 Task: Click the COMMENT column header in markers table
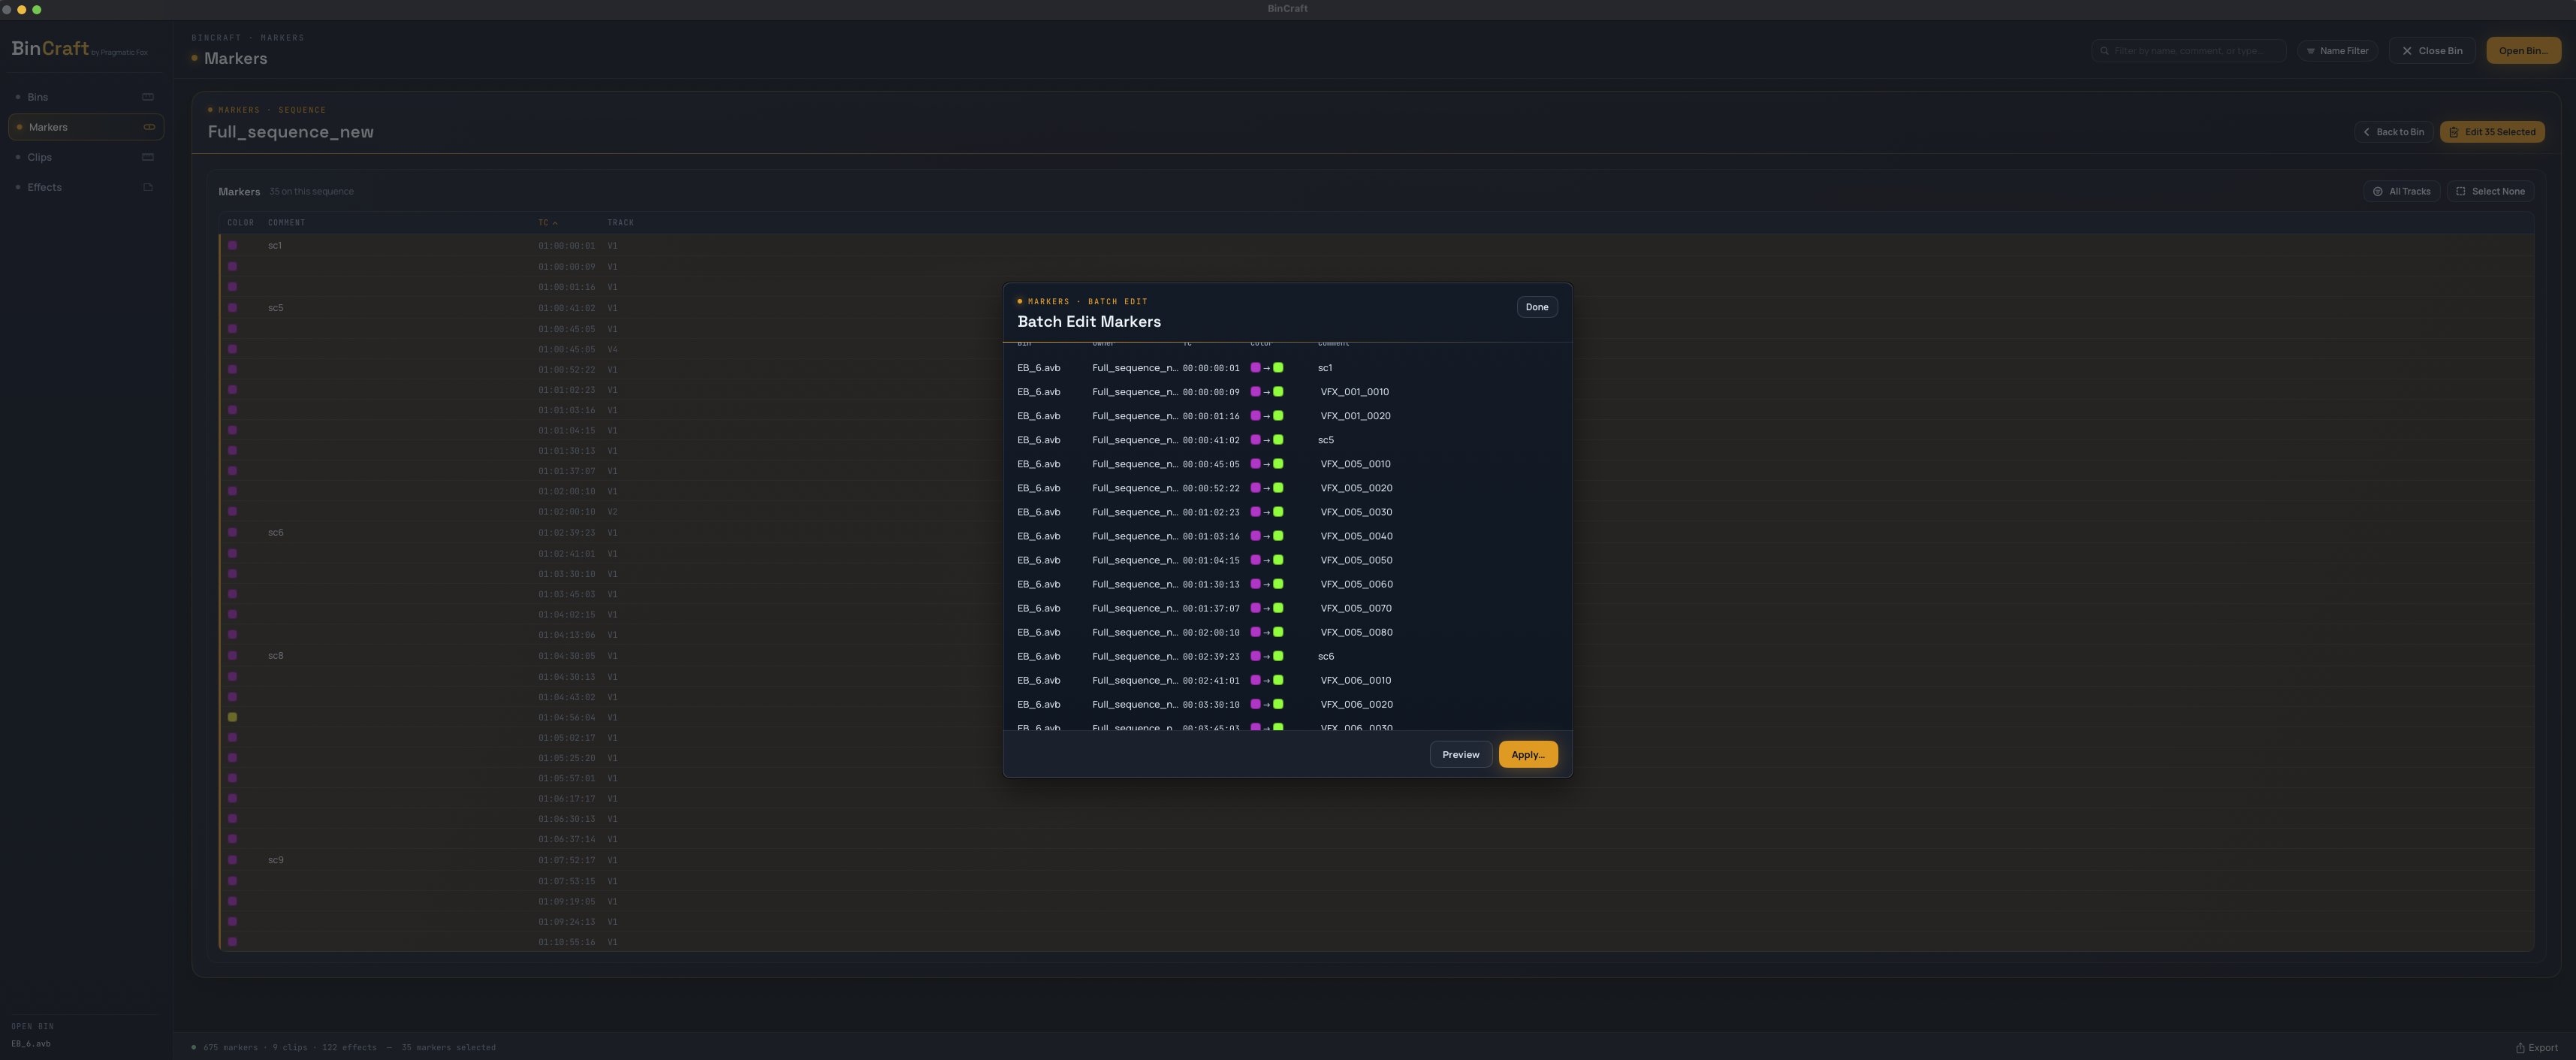(286, 223)
